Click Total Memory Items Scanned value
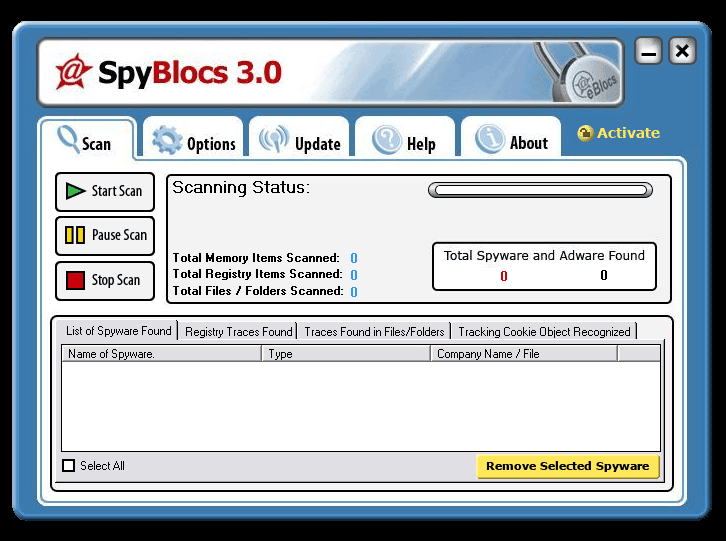Viewport: 726px width, 541px height. tap(354, 258)
